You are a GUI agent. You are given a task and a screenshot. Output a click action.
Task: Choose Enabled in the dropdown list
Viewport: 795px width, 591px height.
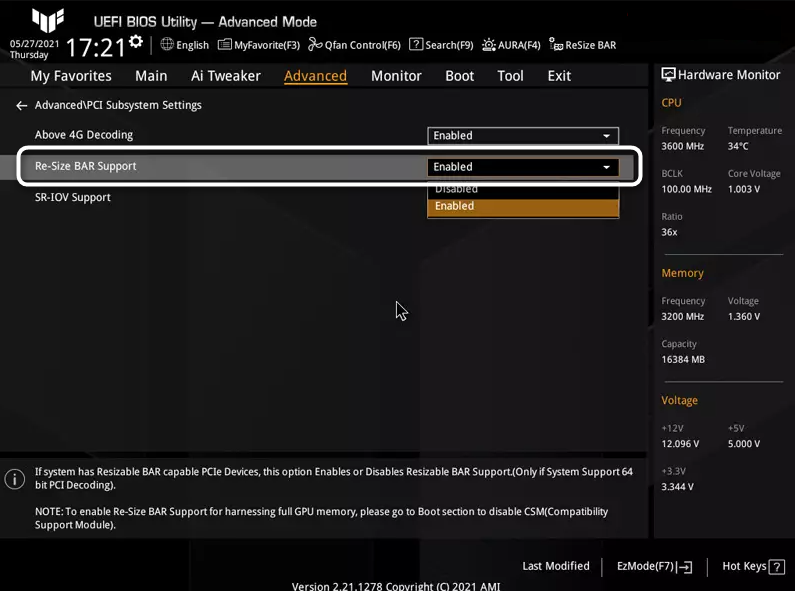(523, 207)
